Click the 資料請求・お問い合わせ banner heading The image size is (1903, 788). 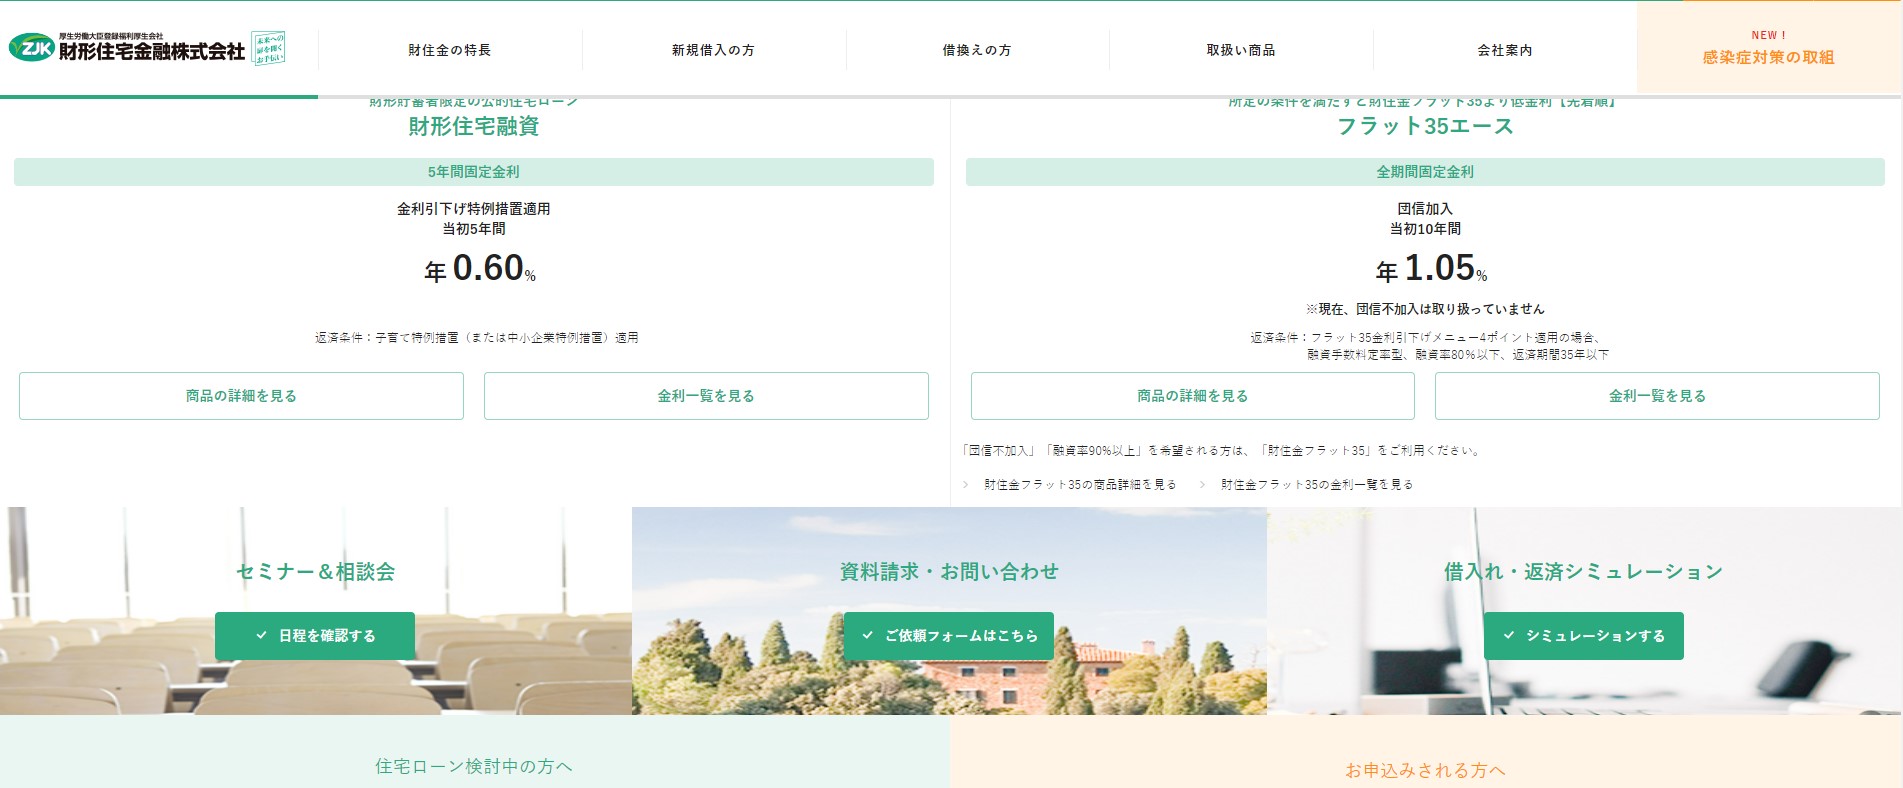[949, 572]
